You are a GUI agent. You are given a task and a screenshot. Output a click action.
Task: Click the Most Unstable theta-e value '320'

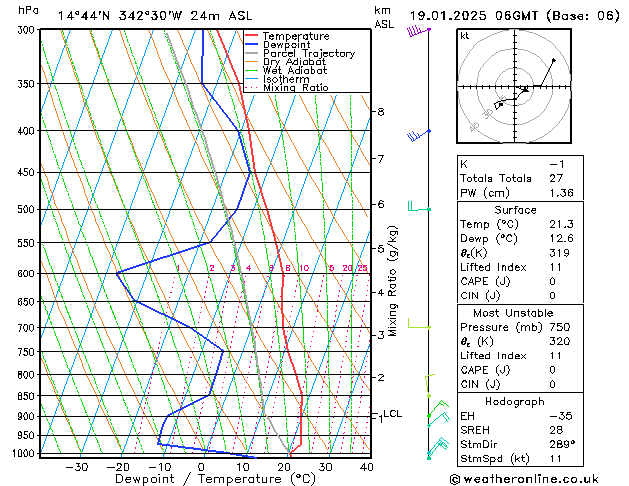[x=560, y=342]
